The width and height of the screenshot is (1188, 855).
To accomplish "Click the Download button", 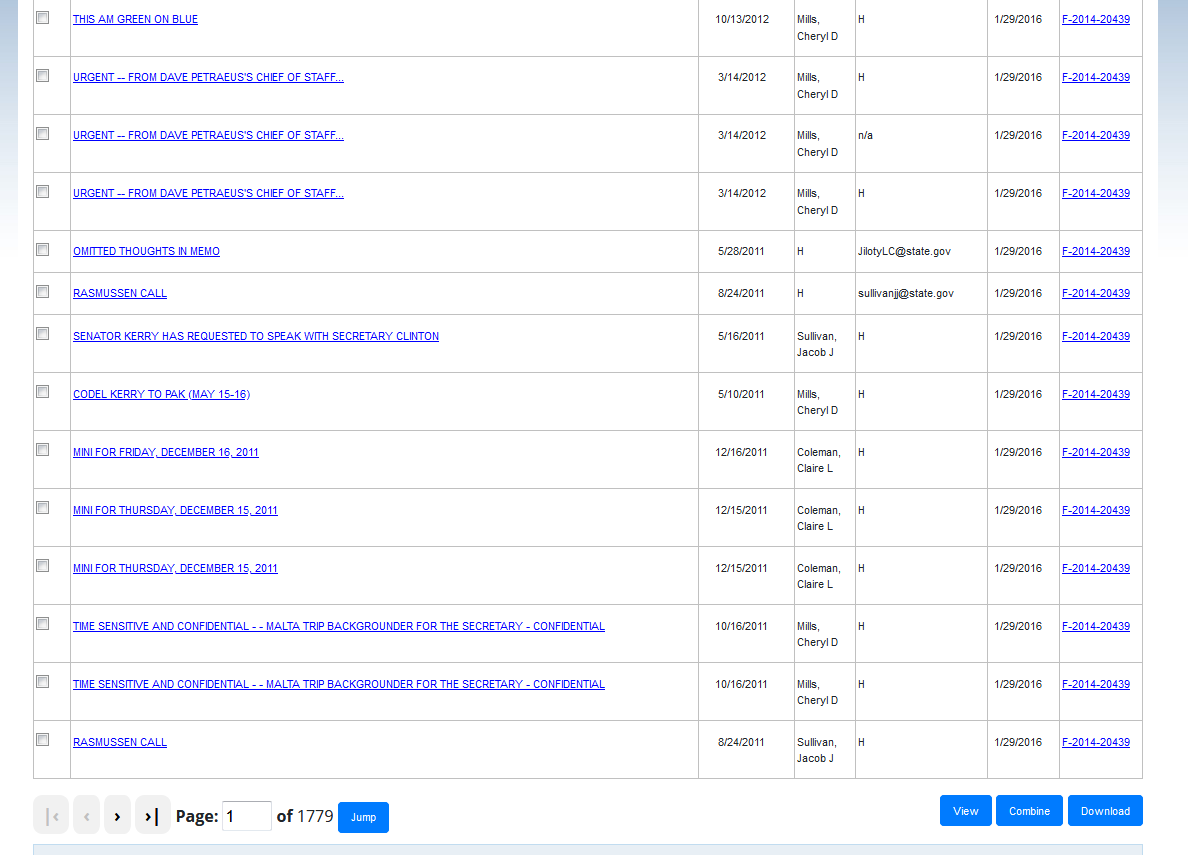I will 1105,810.
